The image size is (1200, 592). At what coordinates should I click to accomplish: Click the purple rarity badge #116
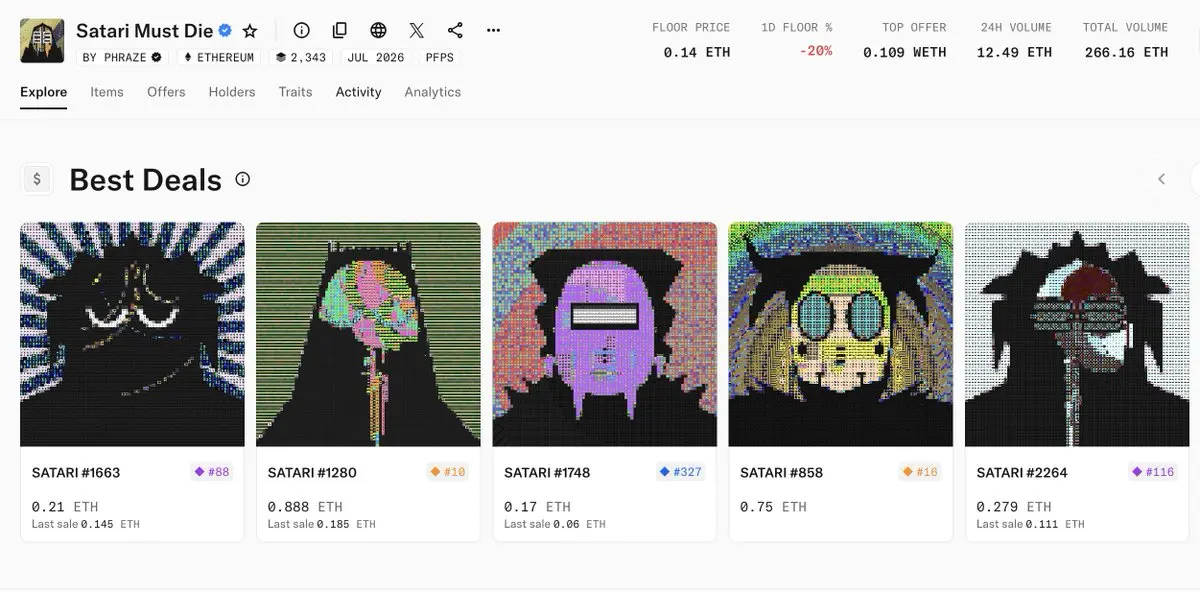pos(1153,472)
